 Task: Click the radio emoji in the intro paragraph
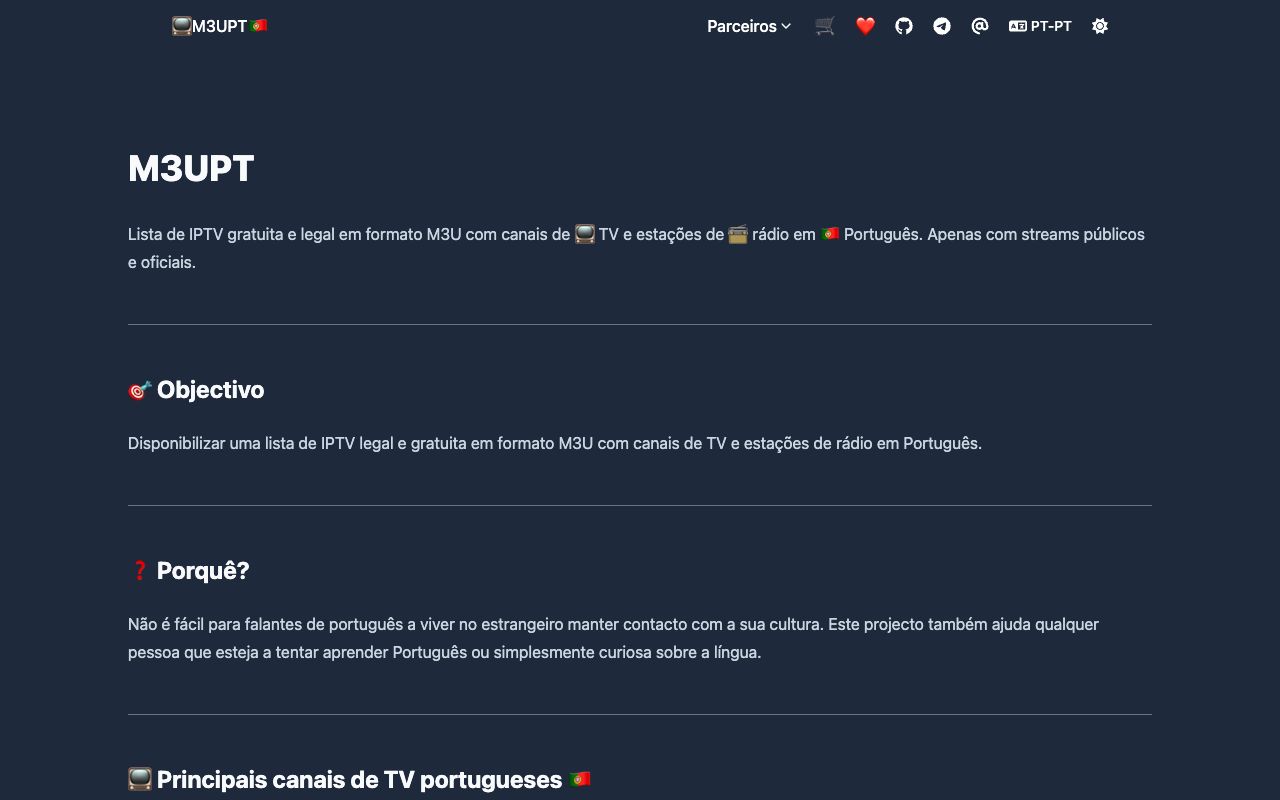pyautogui.click(x=738, y=234)
